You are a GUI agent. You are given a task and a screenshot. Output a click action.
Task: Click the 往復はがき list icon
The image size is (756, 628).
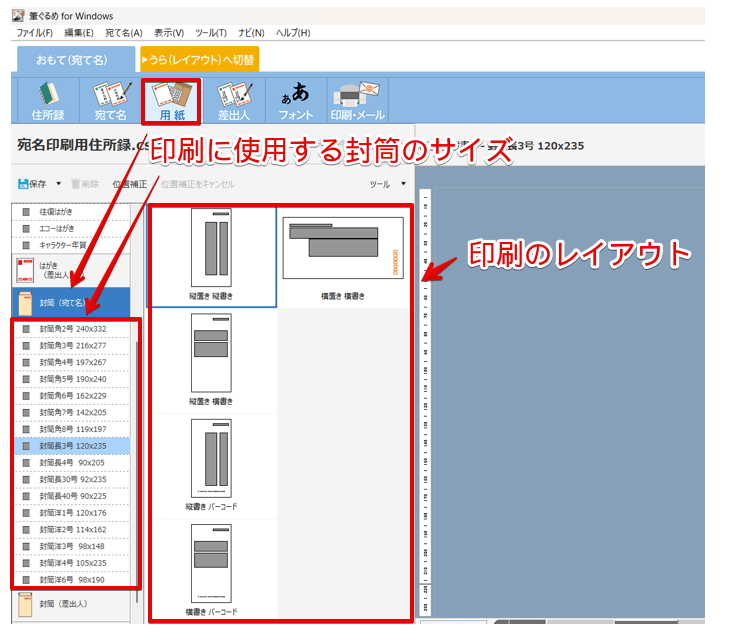(x=26, y=212)
